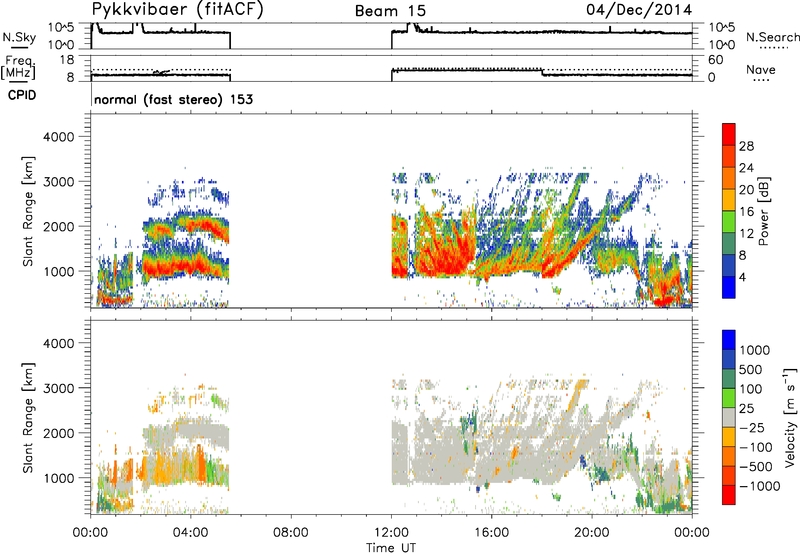Click the 4000 tick in Power panel

(59, 137)
